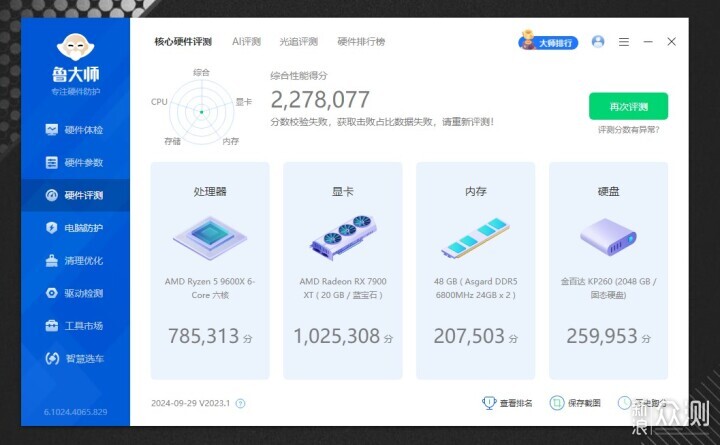Open the 大师排行 badge

(x=548, y=42)
